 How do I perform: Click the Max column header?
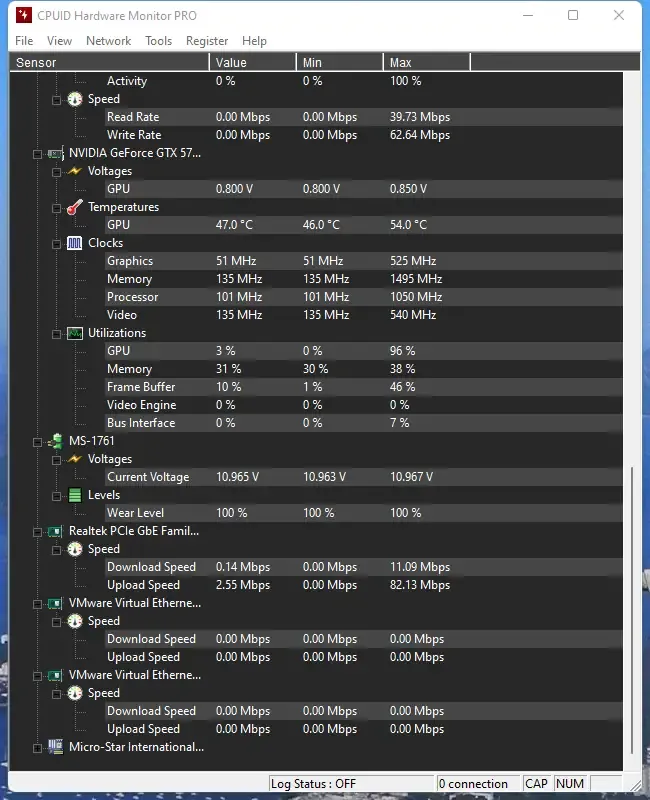(427, 62)
